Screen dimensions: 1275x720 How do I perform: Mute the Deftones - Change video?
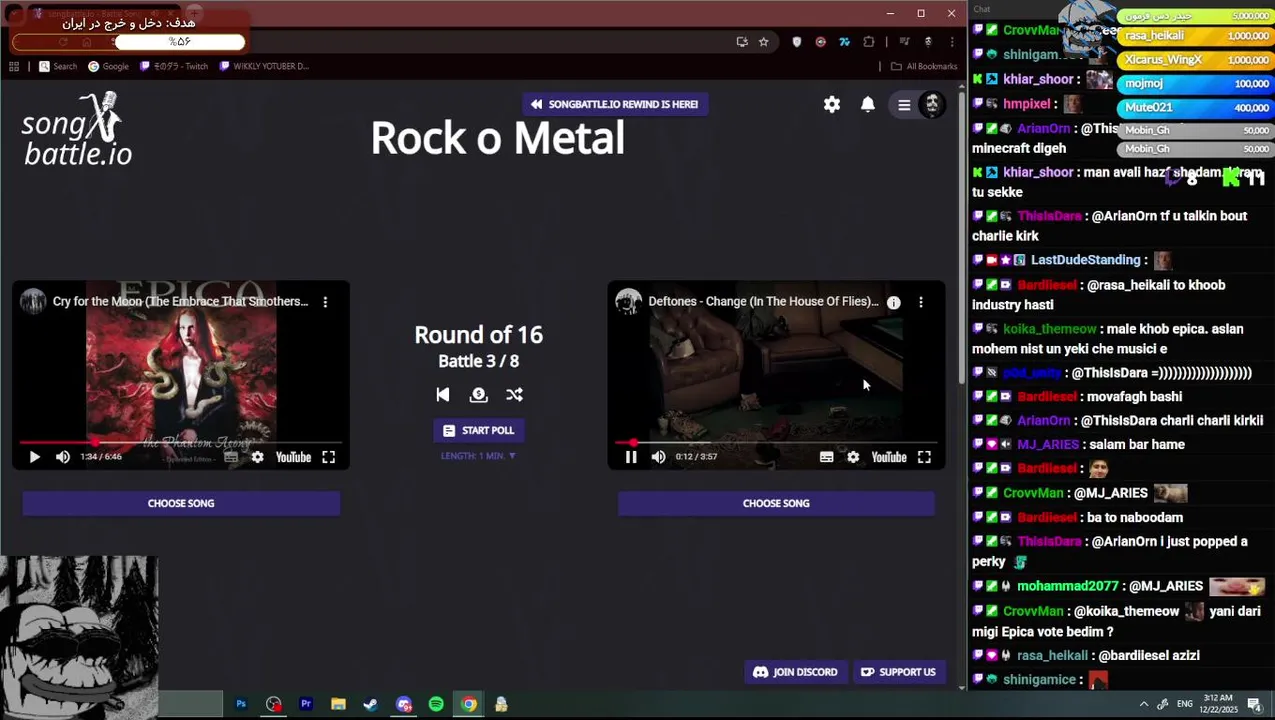point(658,457)
